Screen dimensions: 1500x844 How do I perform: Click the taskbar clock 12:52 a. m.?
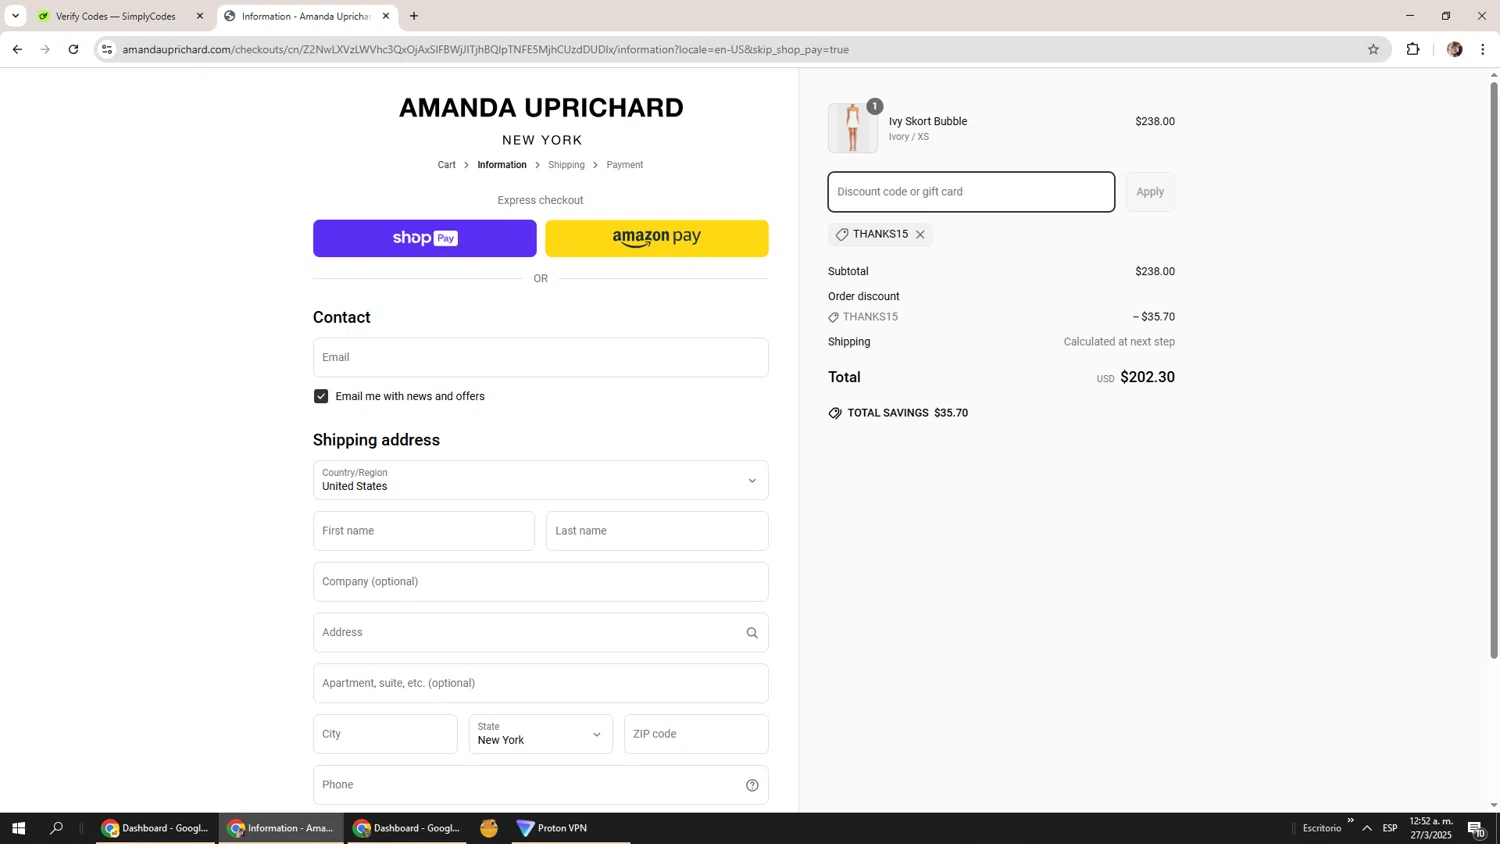(x=1430, y=828)
